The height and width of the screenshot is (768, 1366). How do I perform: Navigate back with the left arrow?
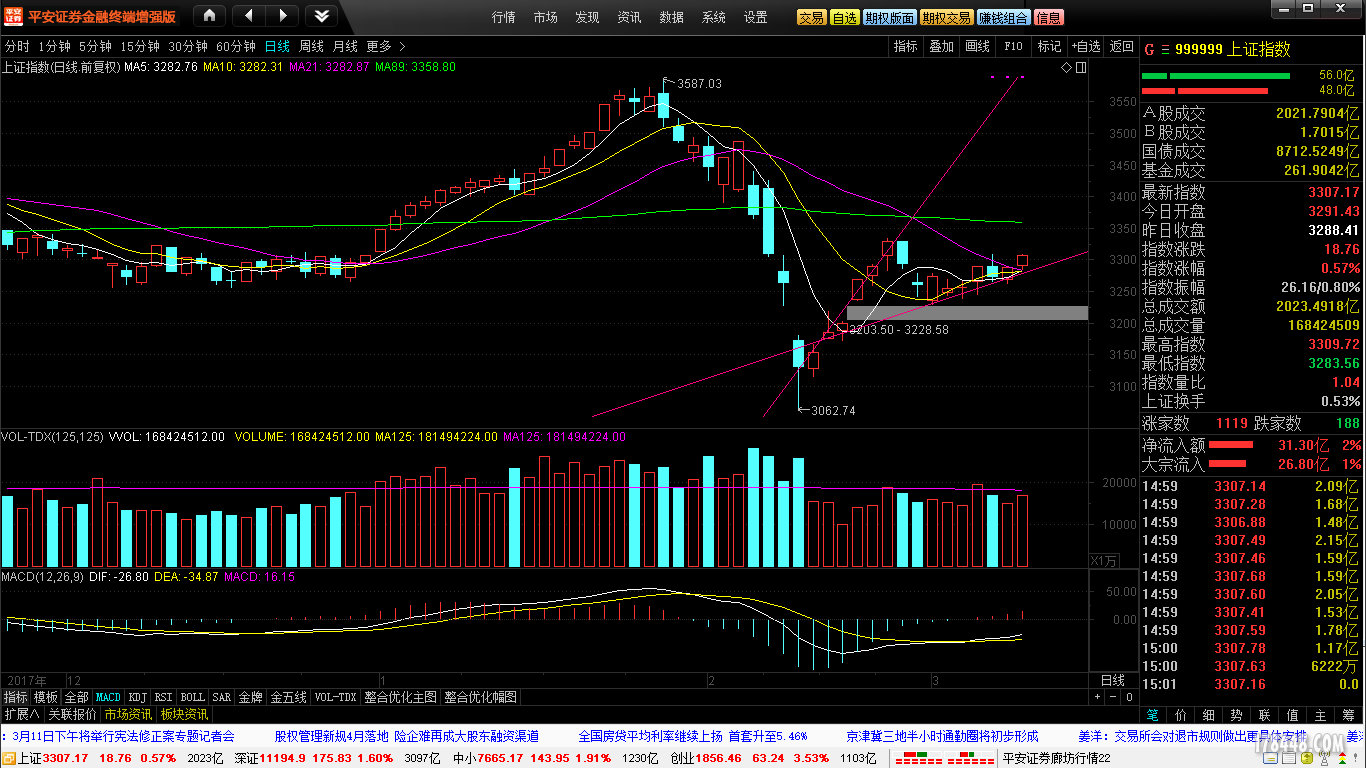coord(247,15)
